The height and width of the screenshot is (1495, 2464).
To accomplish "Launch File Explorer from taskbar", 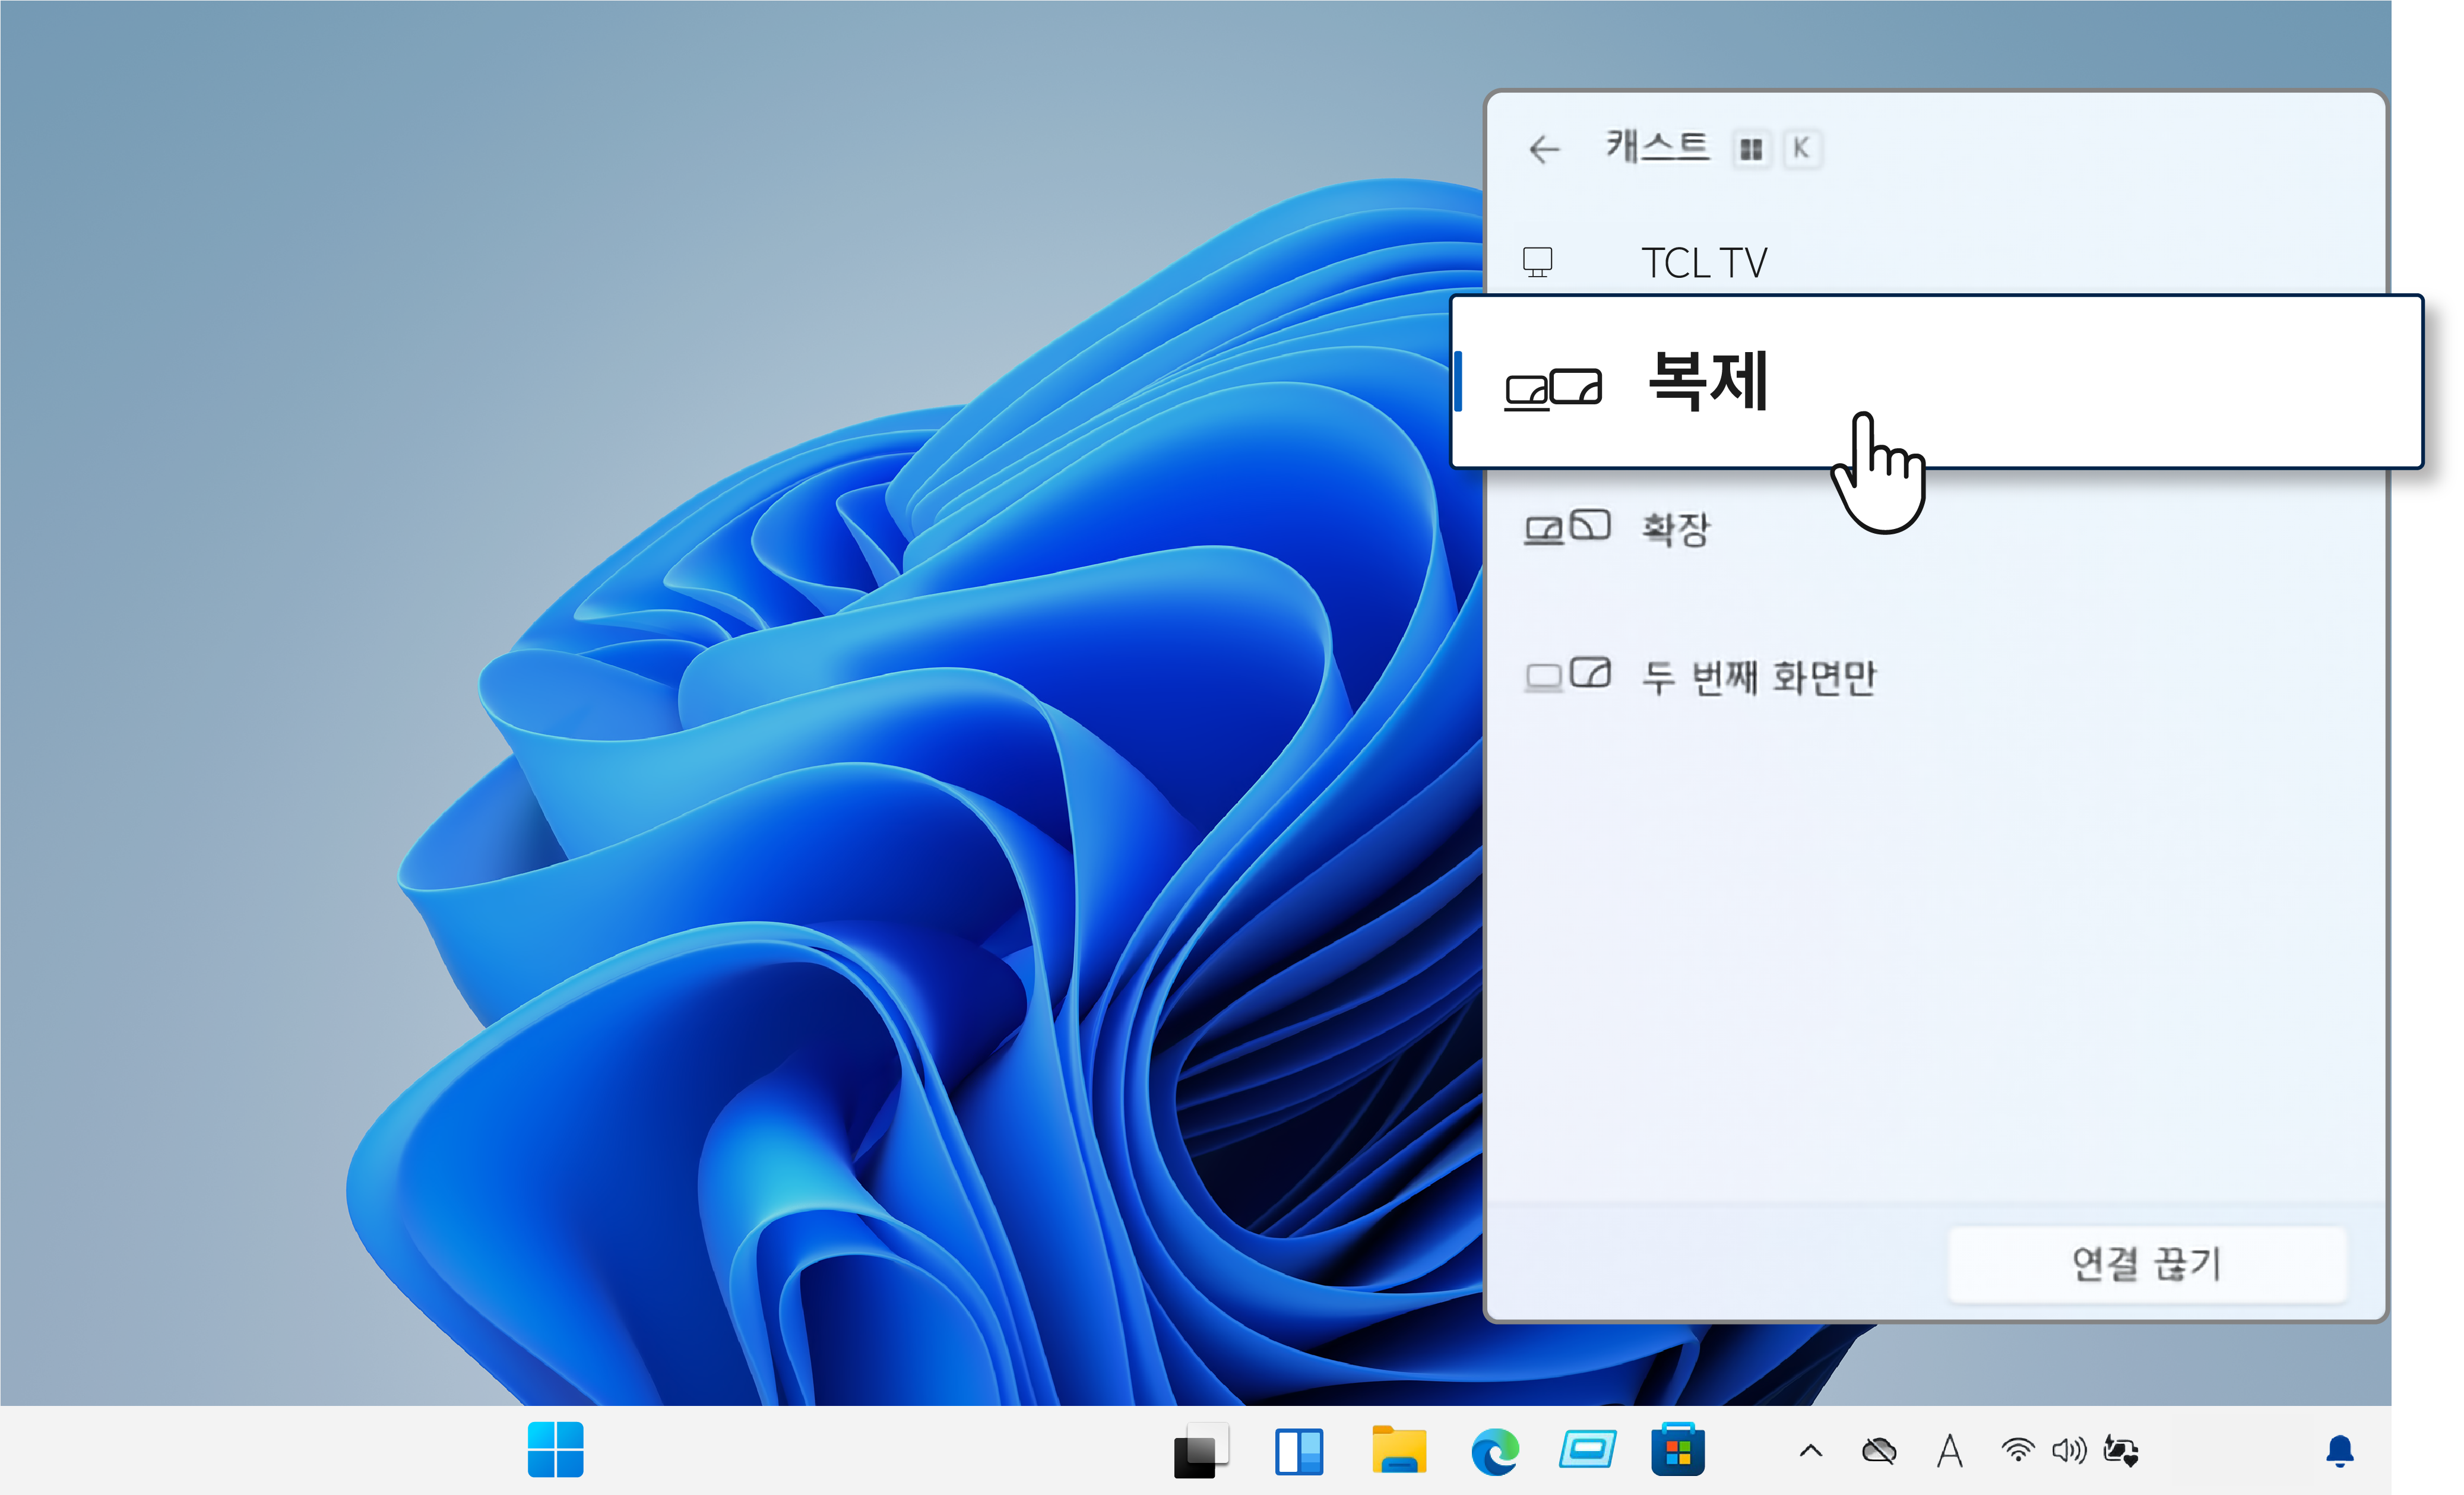I will tap(1398, 1450).
